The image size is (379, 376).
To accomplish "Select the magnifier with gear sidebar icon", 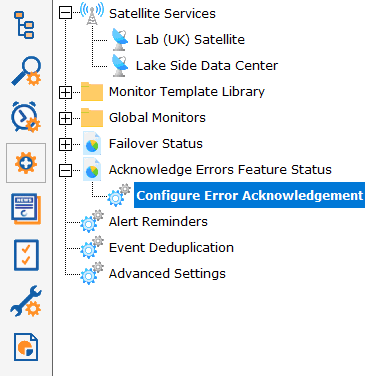I will click(x=26, y=71).
